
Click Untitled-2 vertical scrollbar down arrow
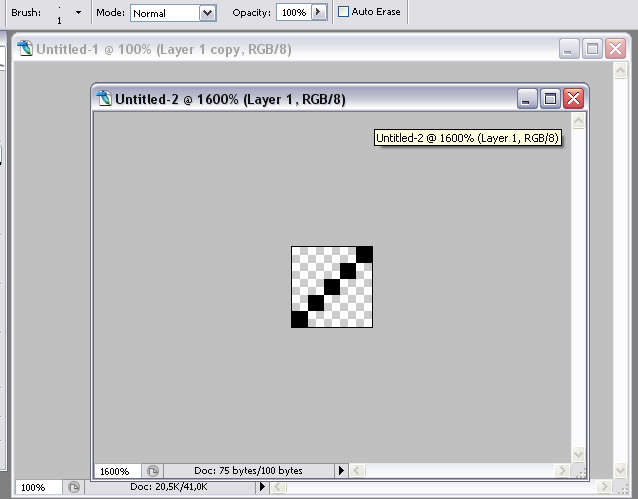pos(578,454)
